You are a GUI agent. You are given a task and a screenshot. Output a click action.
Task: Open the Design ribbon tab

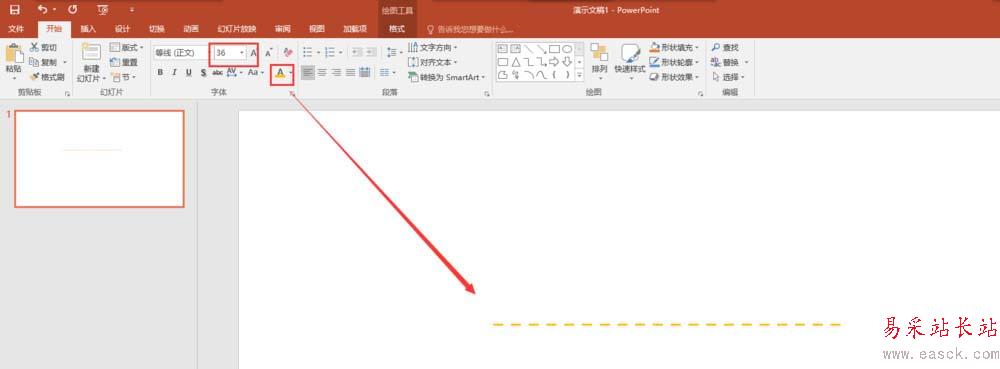pyautogui.click(x=122, y=29)
